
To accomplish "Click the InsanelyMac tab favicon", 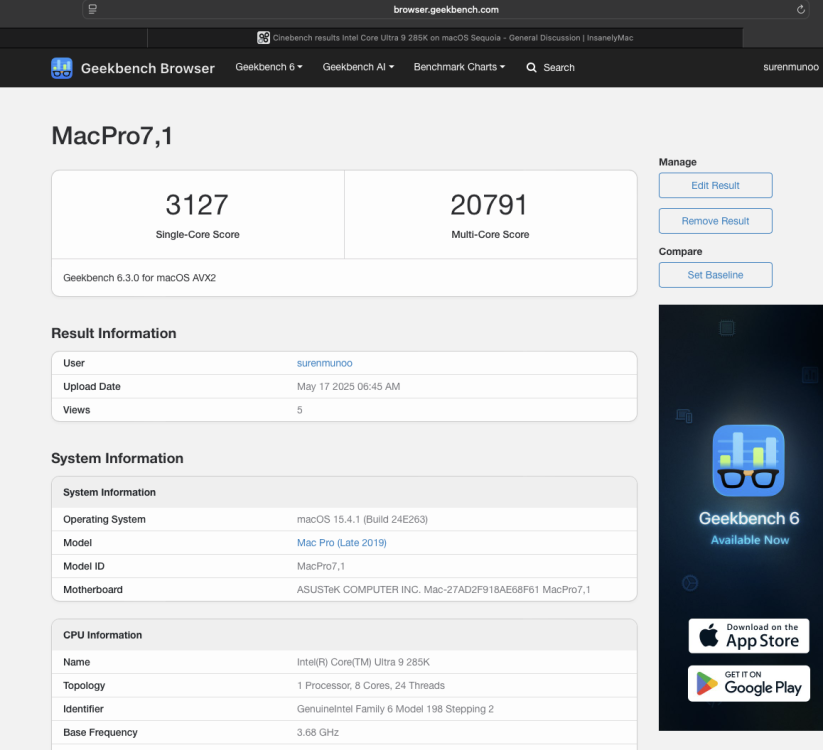I will (x=263, y=38).
